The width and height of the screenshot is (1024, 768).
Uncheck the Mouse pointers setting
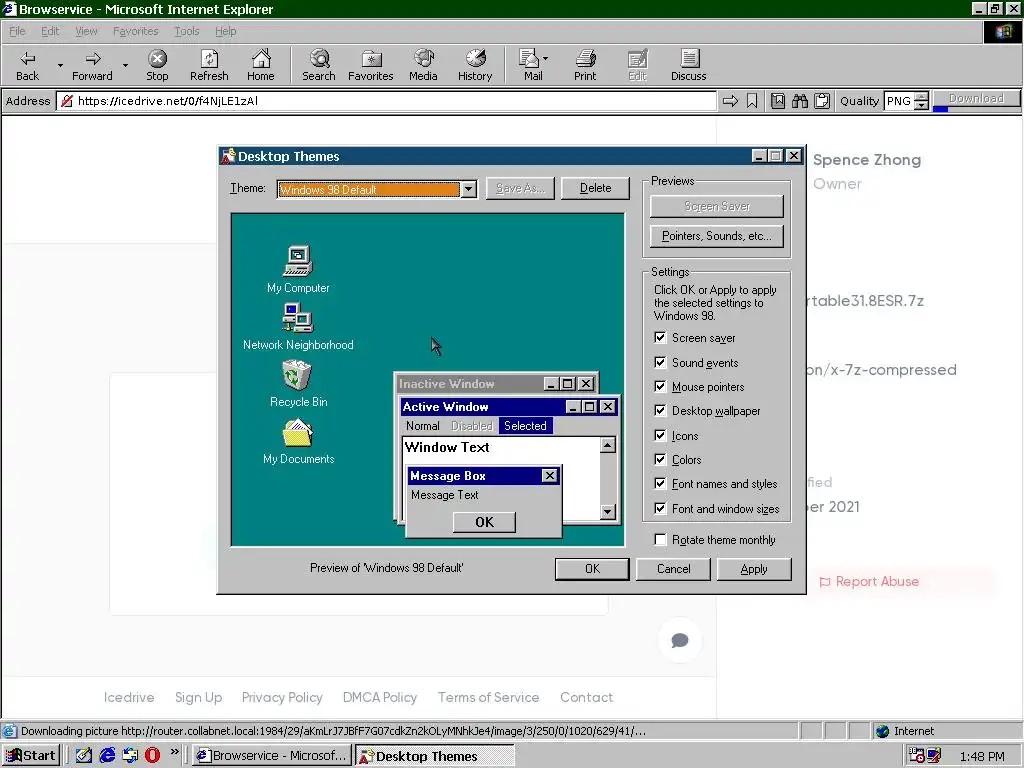[660, 387]
